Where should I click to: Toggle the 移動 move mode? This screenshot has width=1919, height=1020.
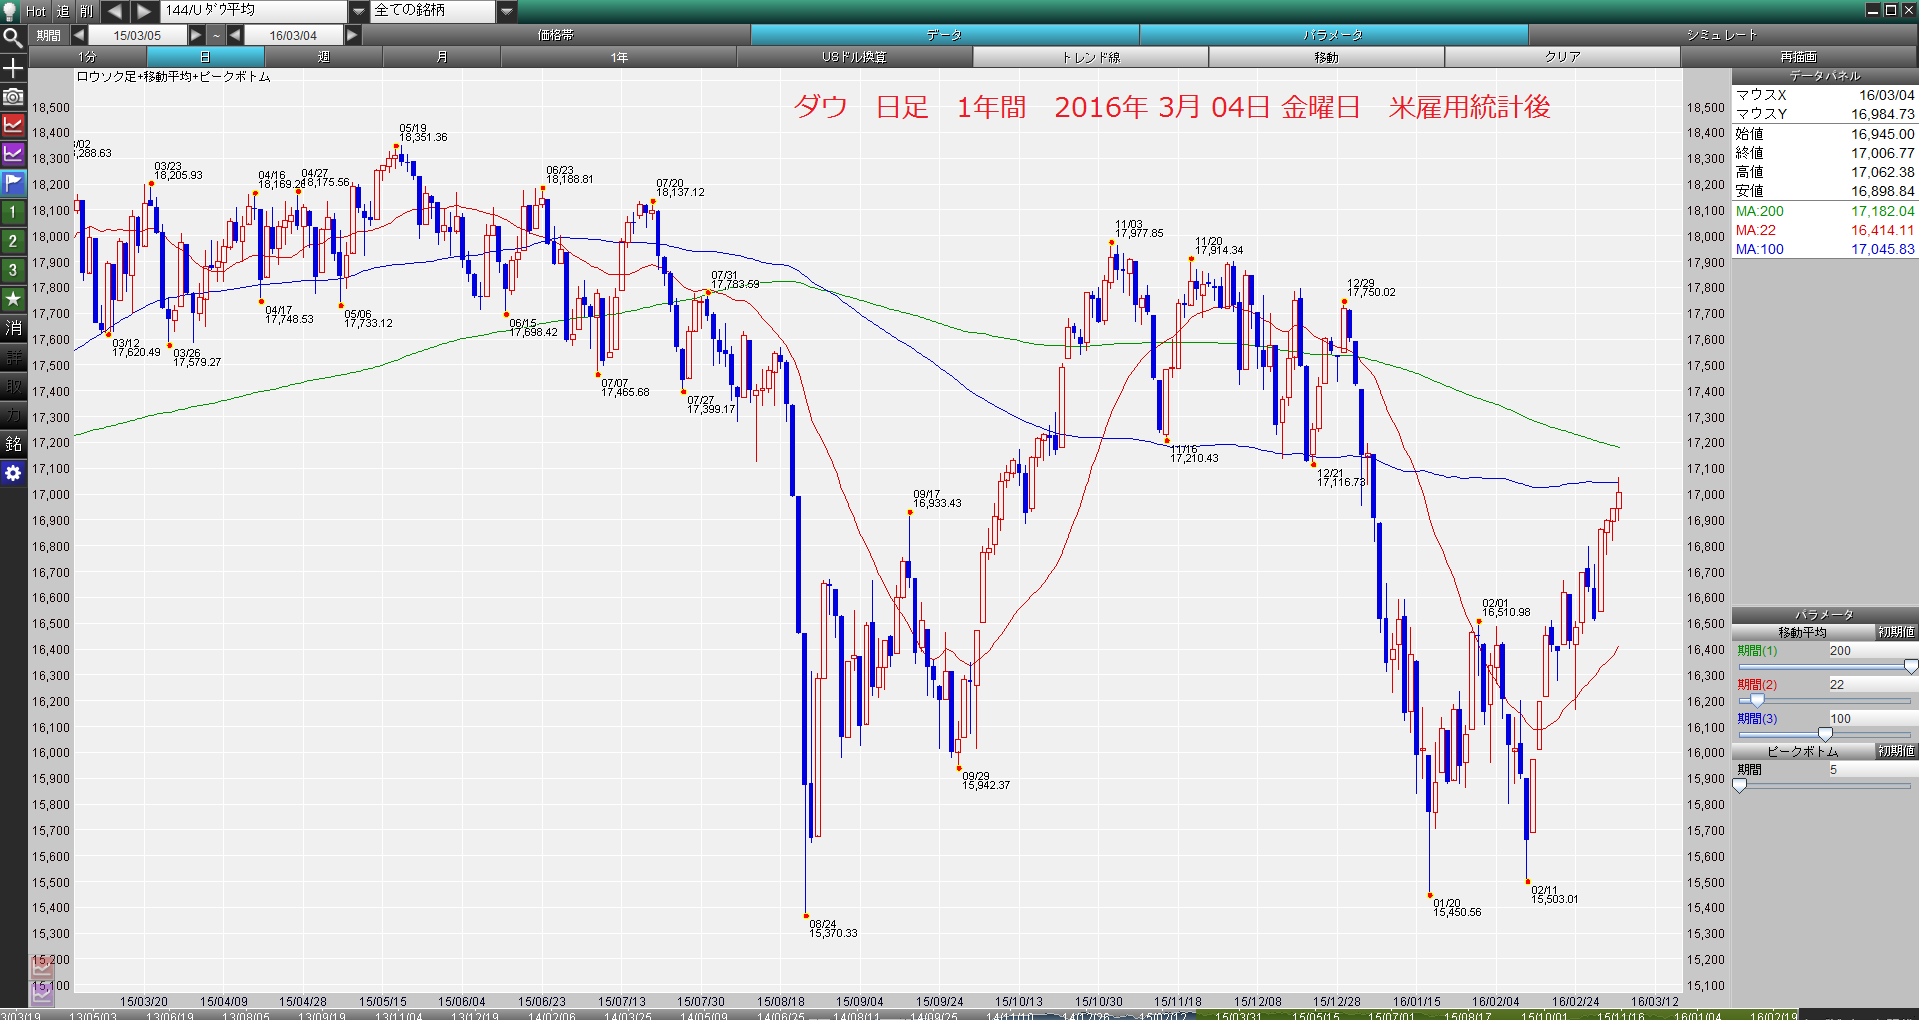coord(1327,57)
